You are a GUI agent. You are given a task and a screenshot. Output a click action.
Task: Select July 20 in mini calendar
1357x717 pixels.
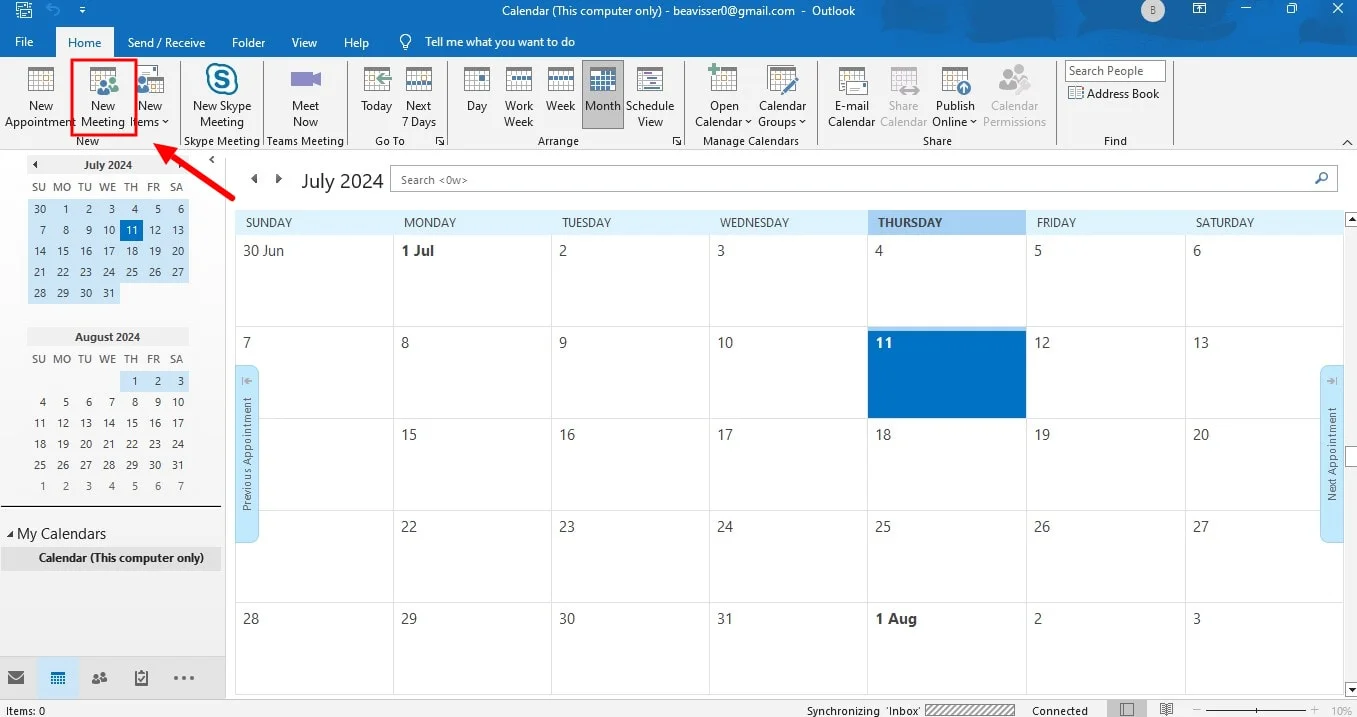point(178,251)
